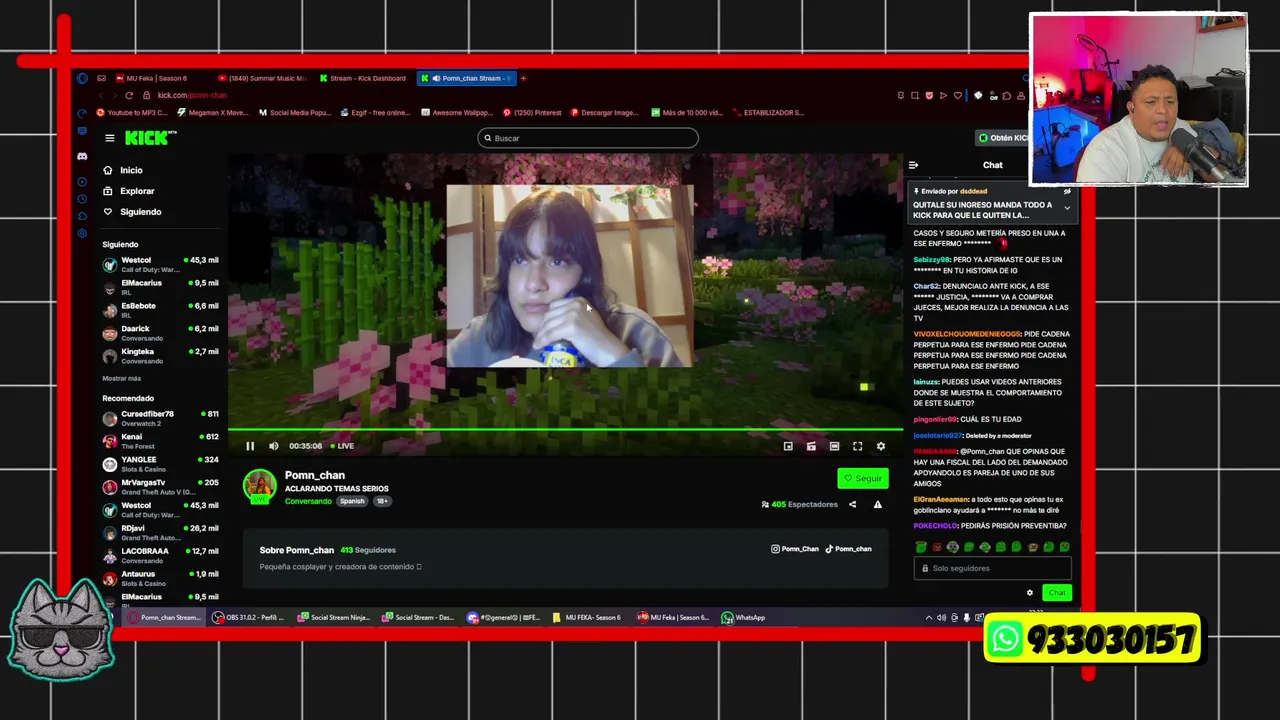Open Opera sidebar history clock icon
Image resolution: width=1280 pixels, height=720 pixels.
82,198
